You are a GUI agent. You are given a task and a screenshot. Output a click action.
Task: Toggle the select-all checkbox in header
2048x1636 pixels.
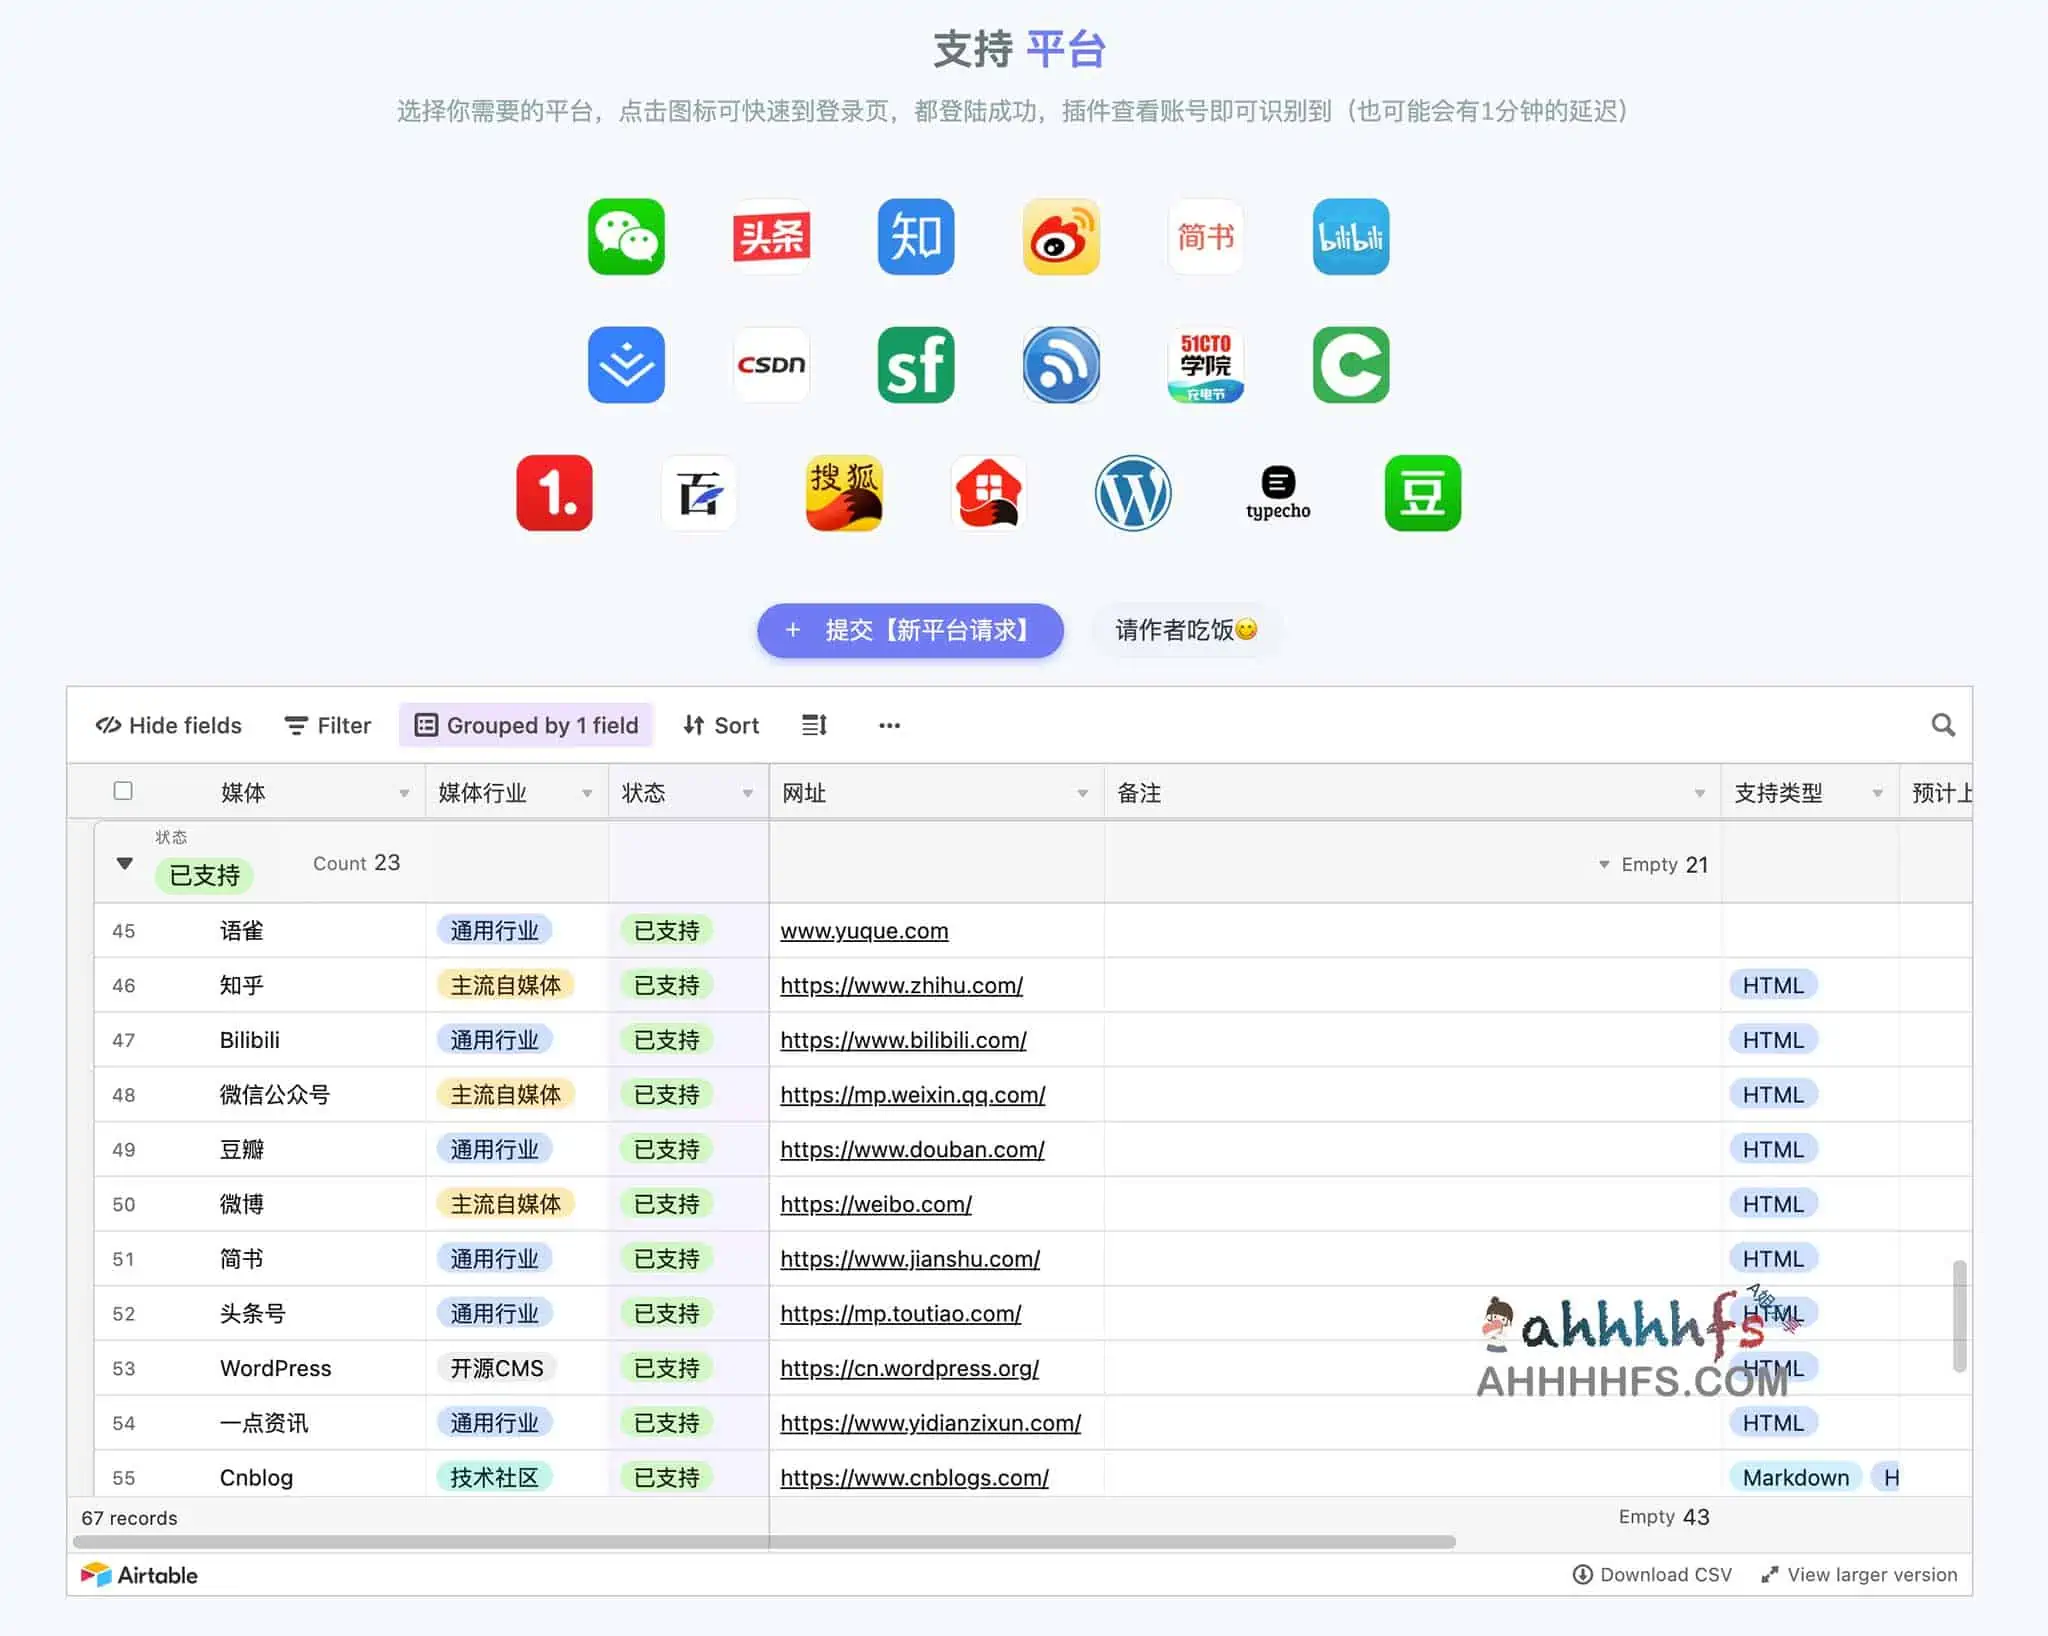123,791
